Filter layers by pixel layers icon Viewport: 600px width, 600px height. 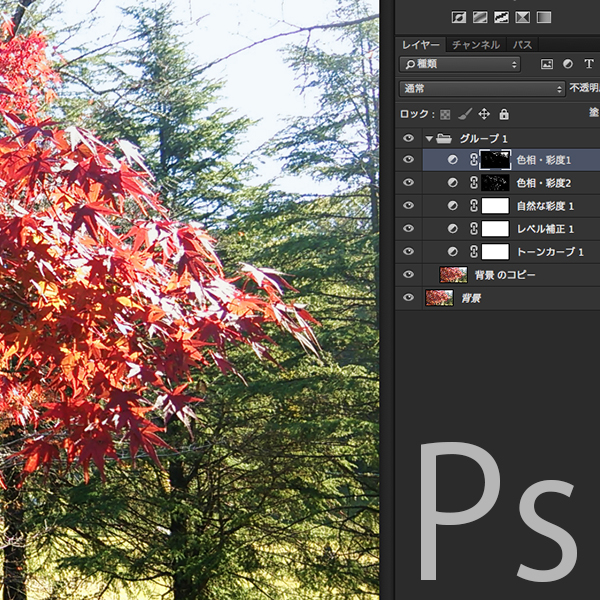click(547, 64)
